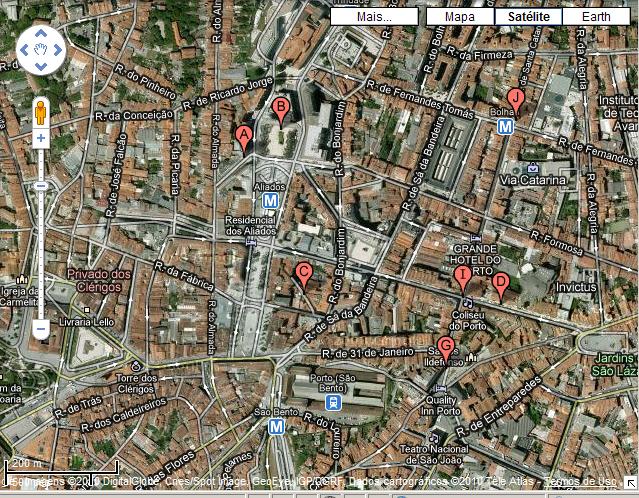Select the Satélite map type

[x=528, y=17]
